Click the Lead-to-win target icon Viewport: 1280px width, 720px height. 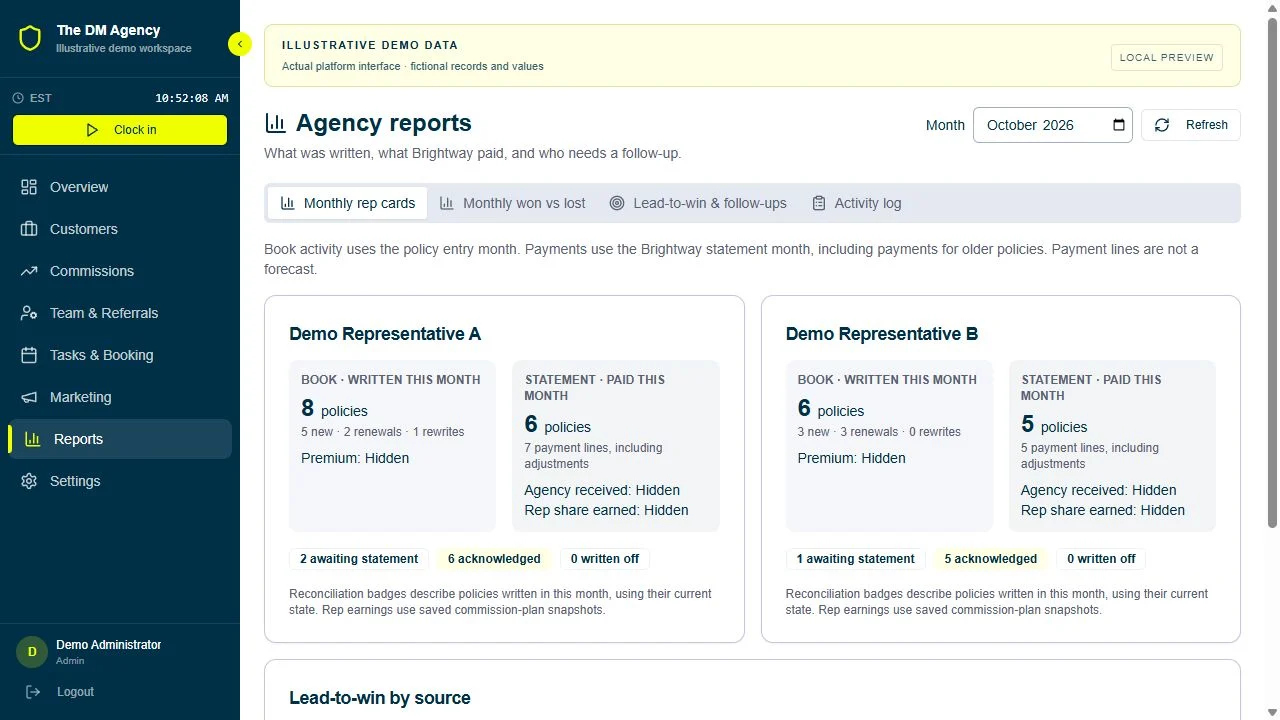[x=617, y=203]
